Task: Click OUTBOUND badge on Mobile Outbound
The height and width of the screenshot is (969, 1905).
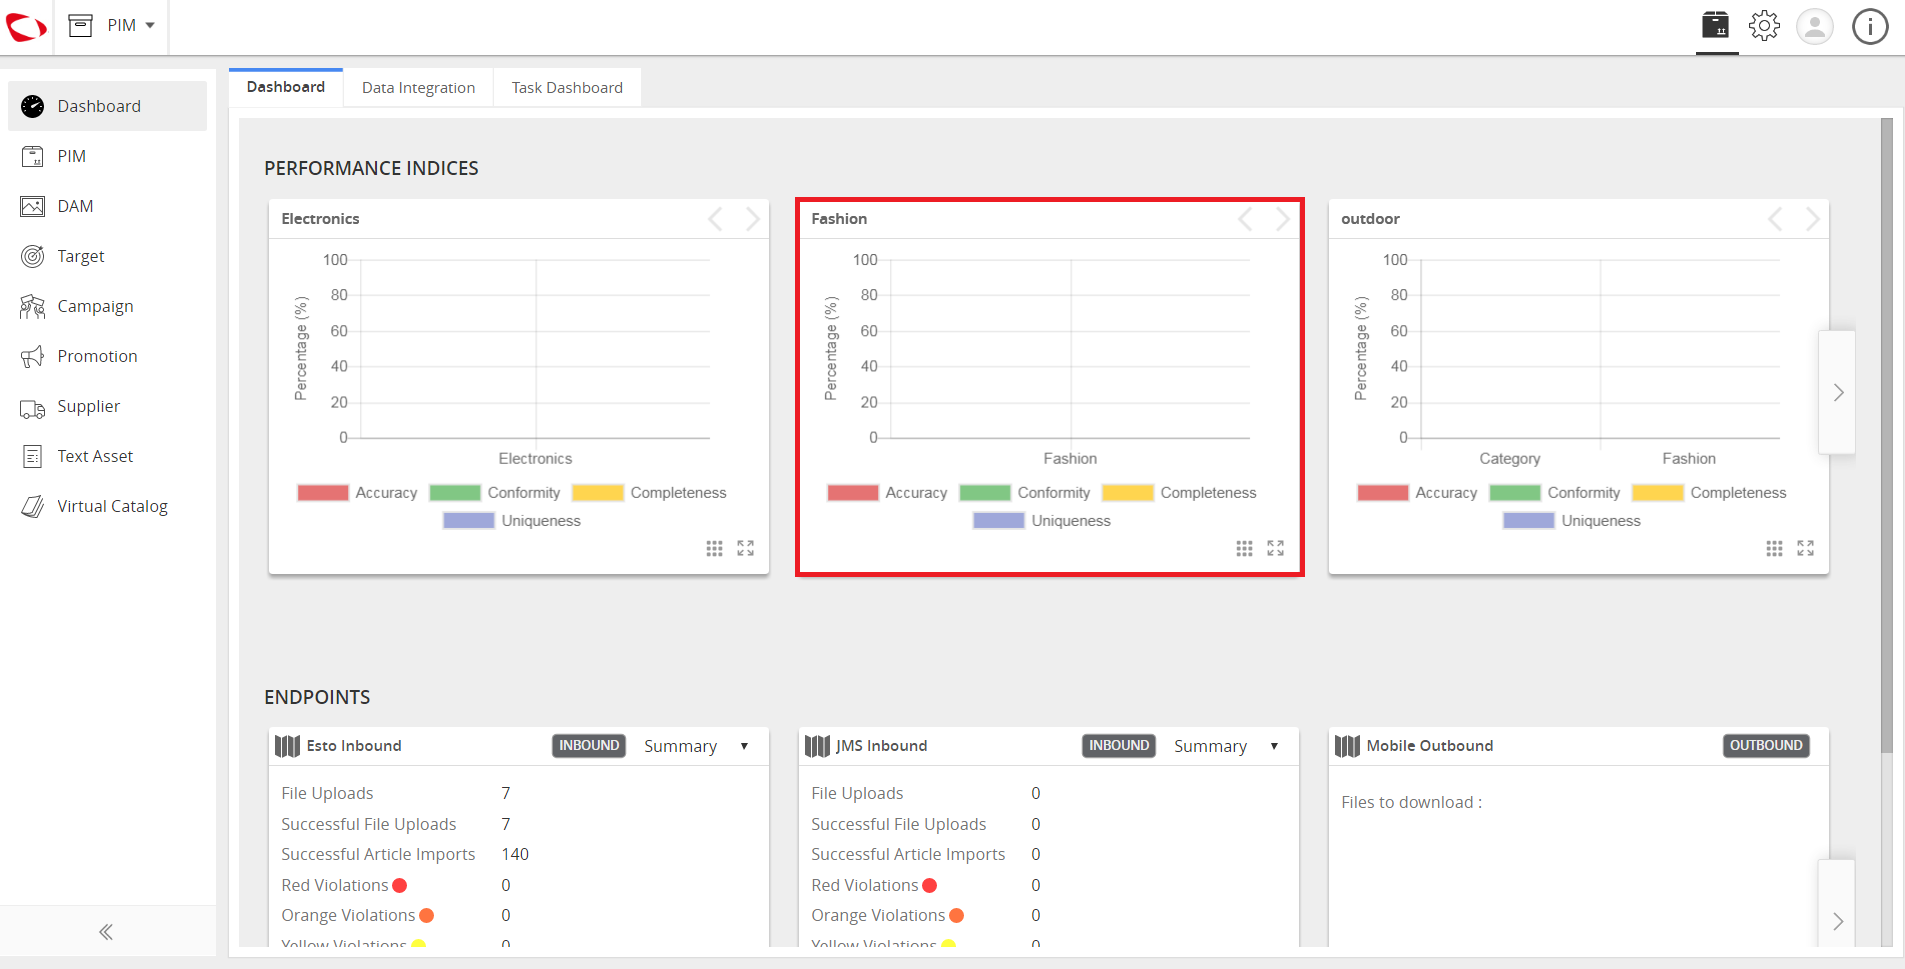Action: point(1766,746)
